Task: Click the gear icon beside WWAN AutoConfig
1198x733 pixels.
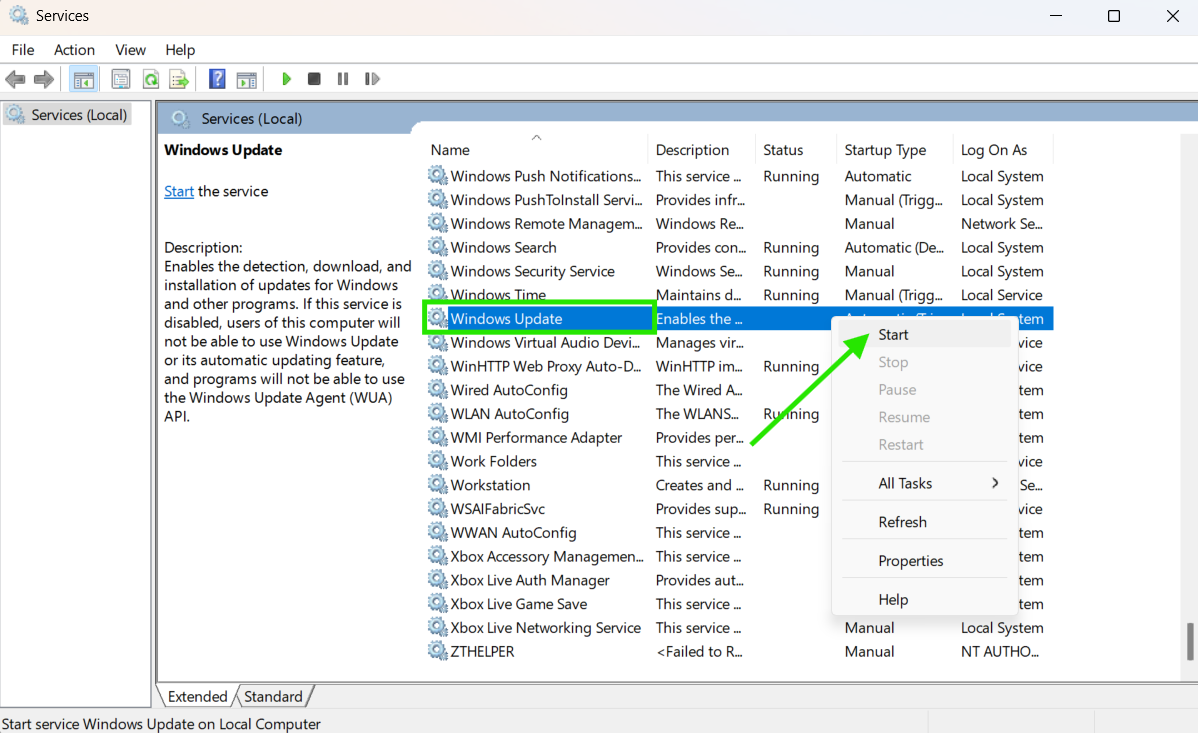Action: point(437,532)
